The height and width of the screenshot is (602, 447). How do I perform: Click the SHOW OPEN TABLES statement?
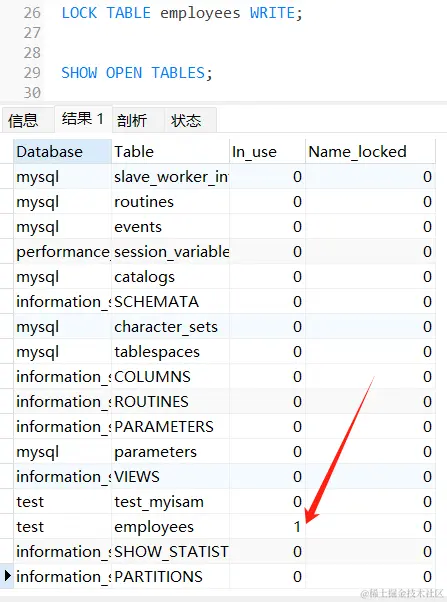coord(137,73)
